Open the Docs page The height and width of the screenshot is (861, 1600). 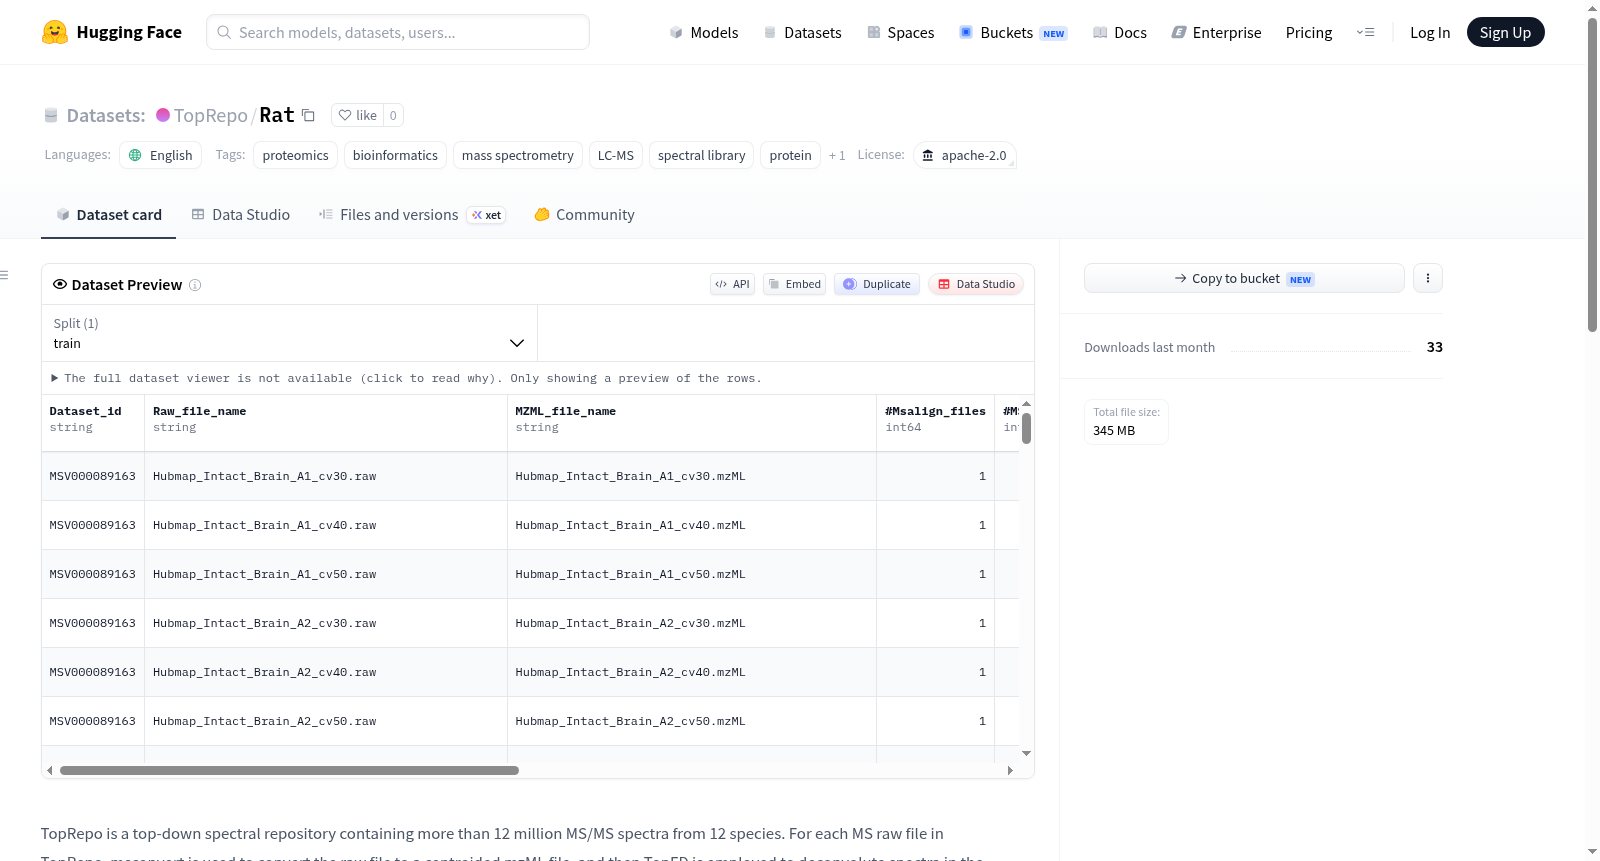point(1119,32)
